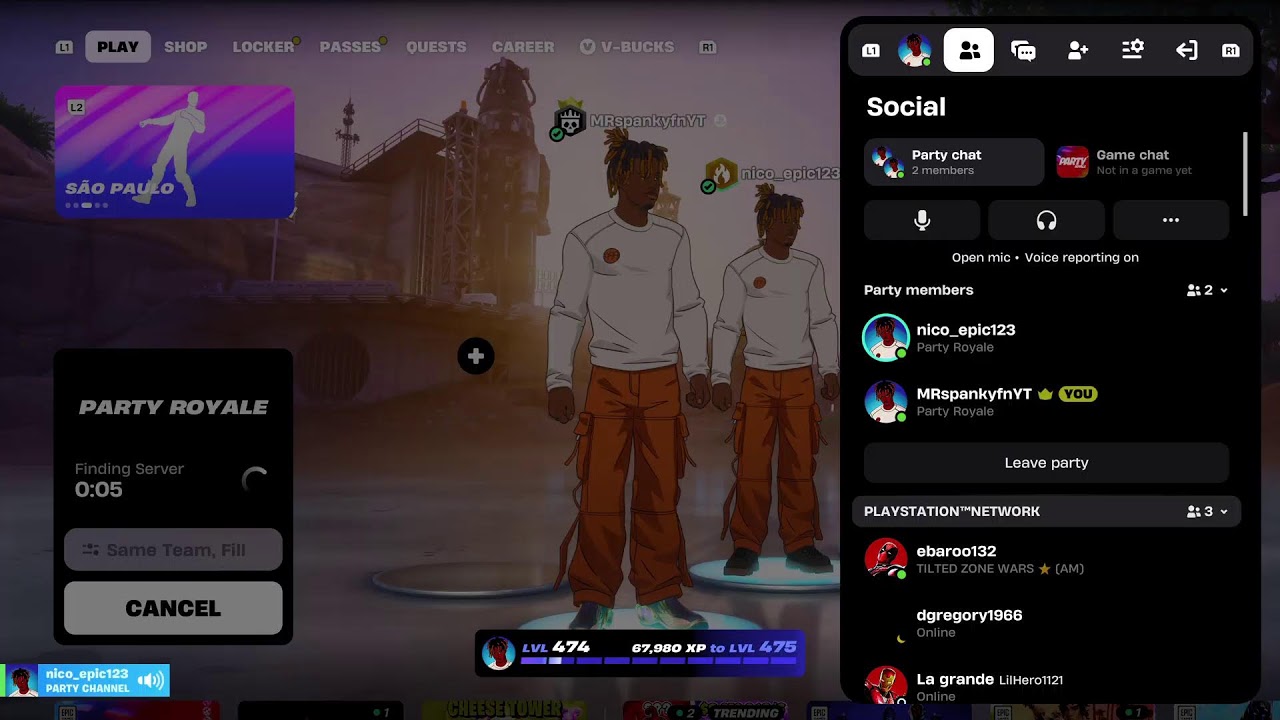Viewport: 1280px width, 720px height.
Task: Select MRspankyfnYT in party members
Action: click(1046, 402)
